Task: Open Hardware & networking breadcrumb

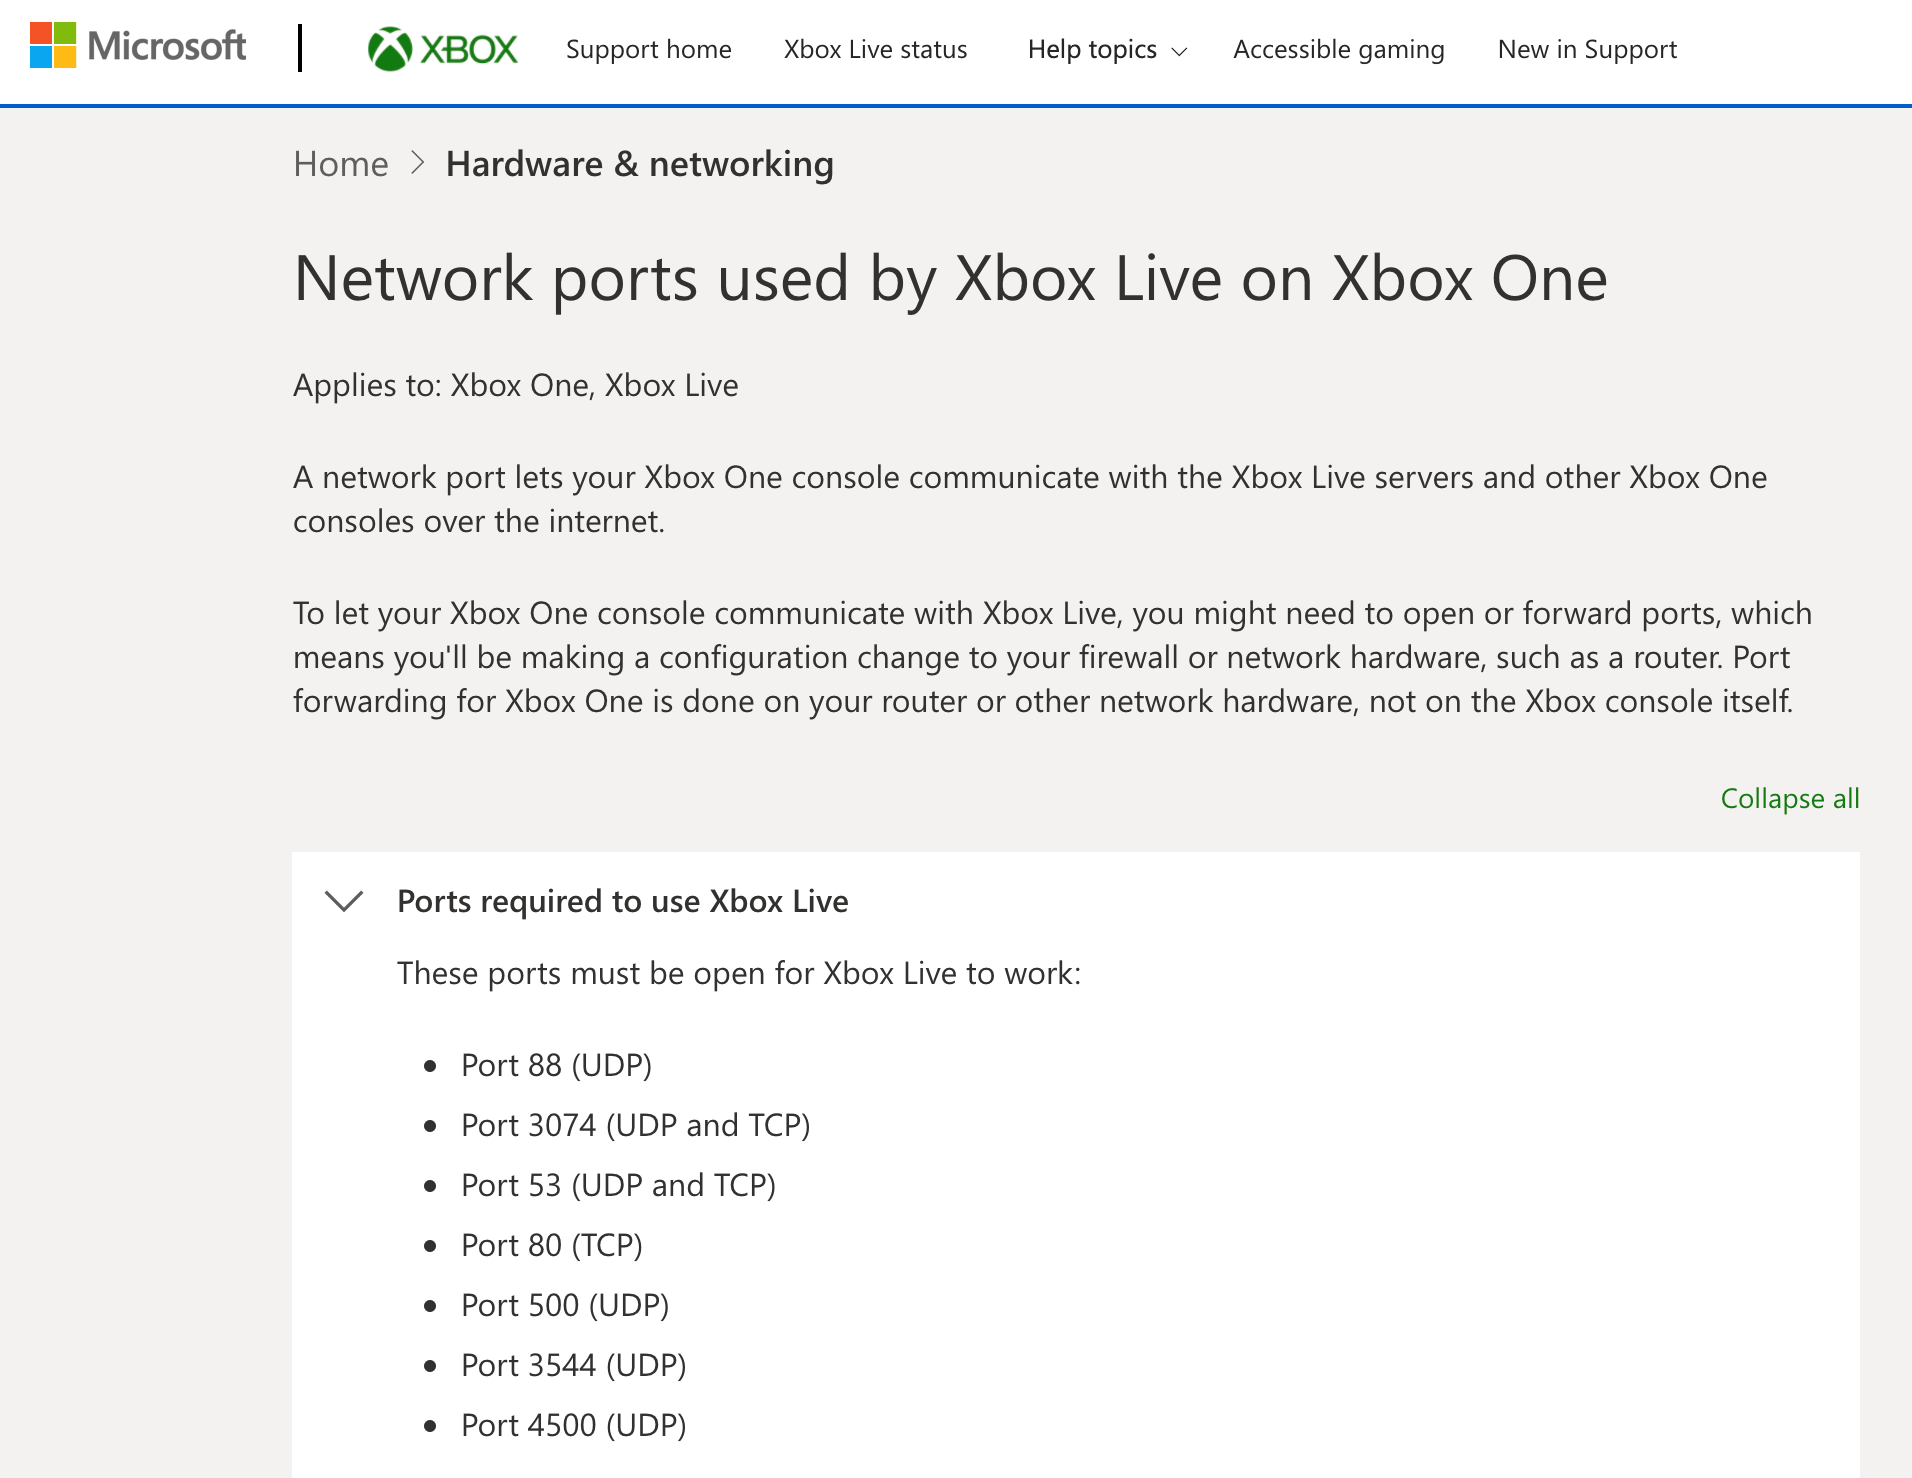Action: coord(639,164)
